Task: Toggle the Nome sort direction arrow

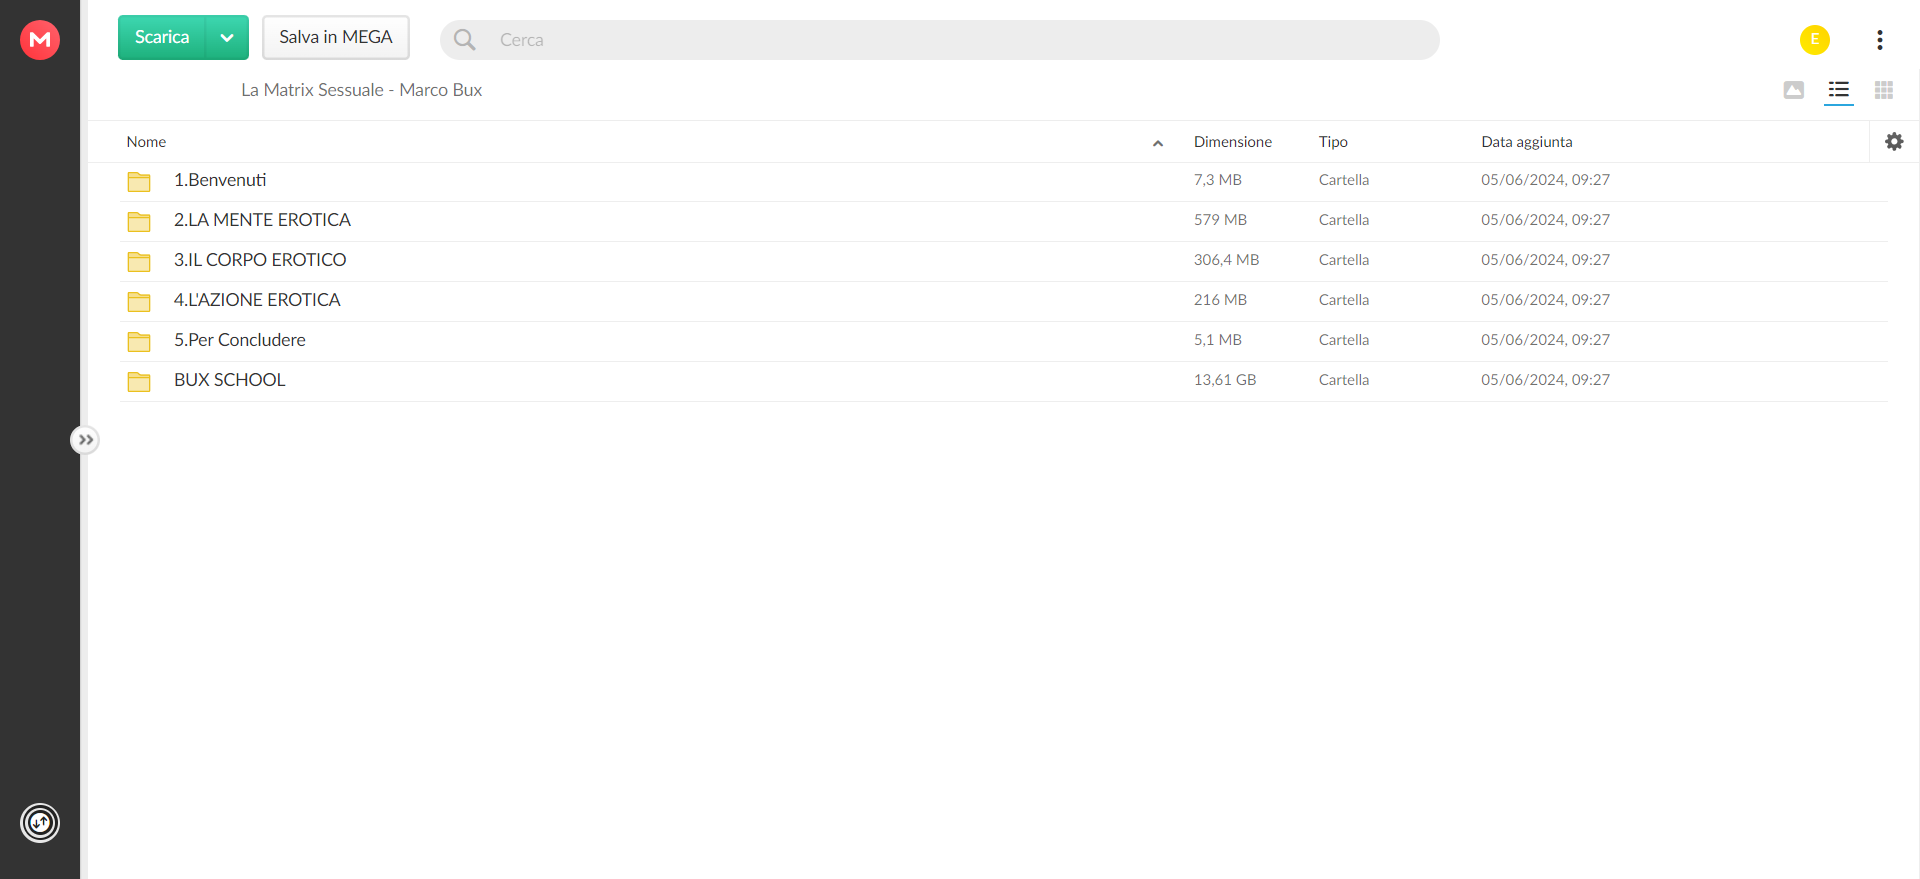Action: pos(1158,143)
